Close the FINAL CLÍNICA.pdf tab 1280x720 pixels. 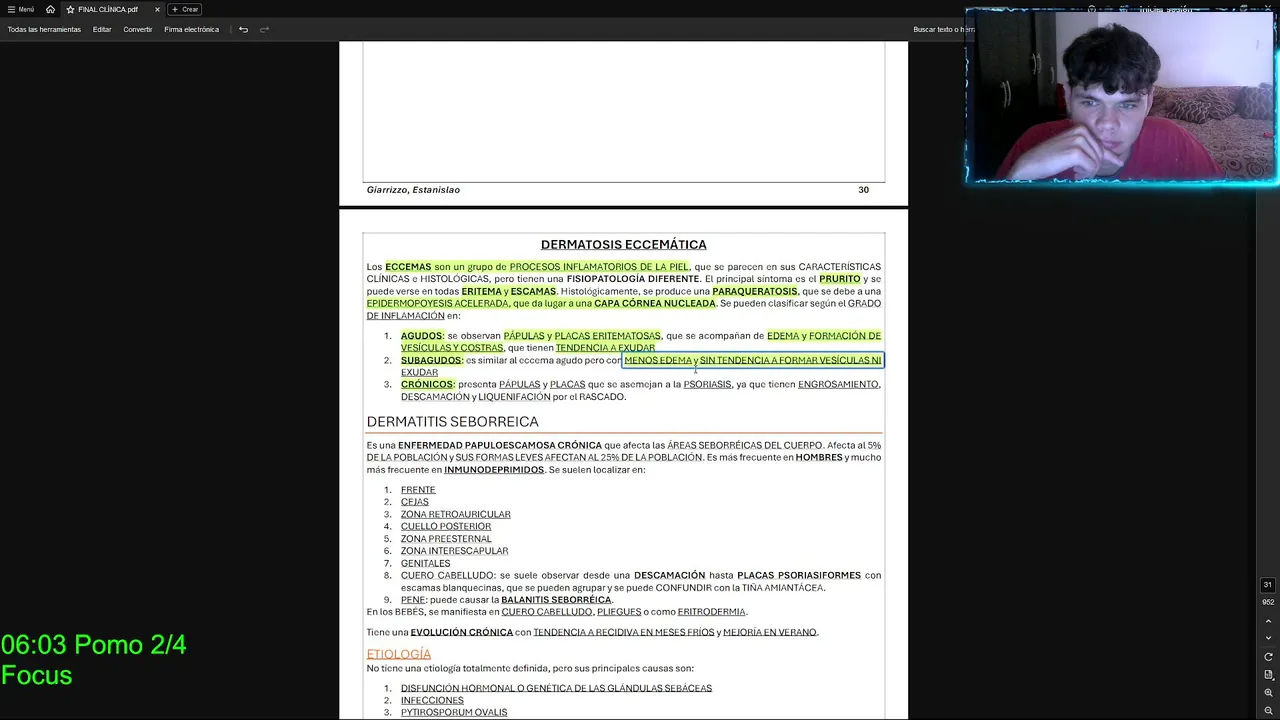(157, 9)
